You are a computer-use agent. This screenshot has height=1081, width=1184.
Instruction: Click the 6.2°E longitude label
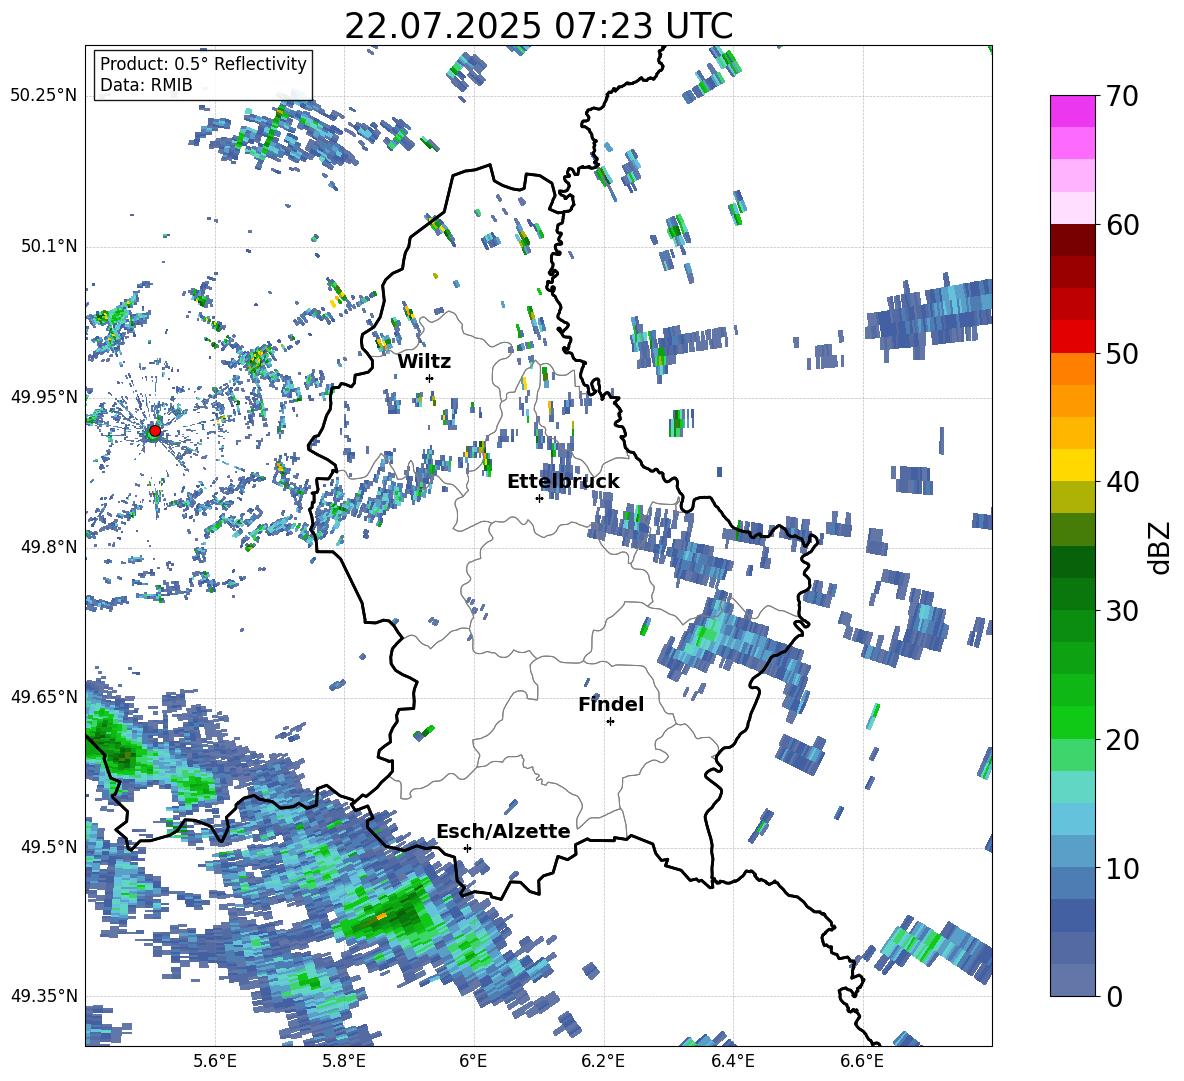coord(603,1061)
